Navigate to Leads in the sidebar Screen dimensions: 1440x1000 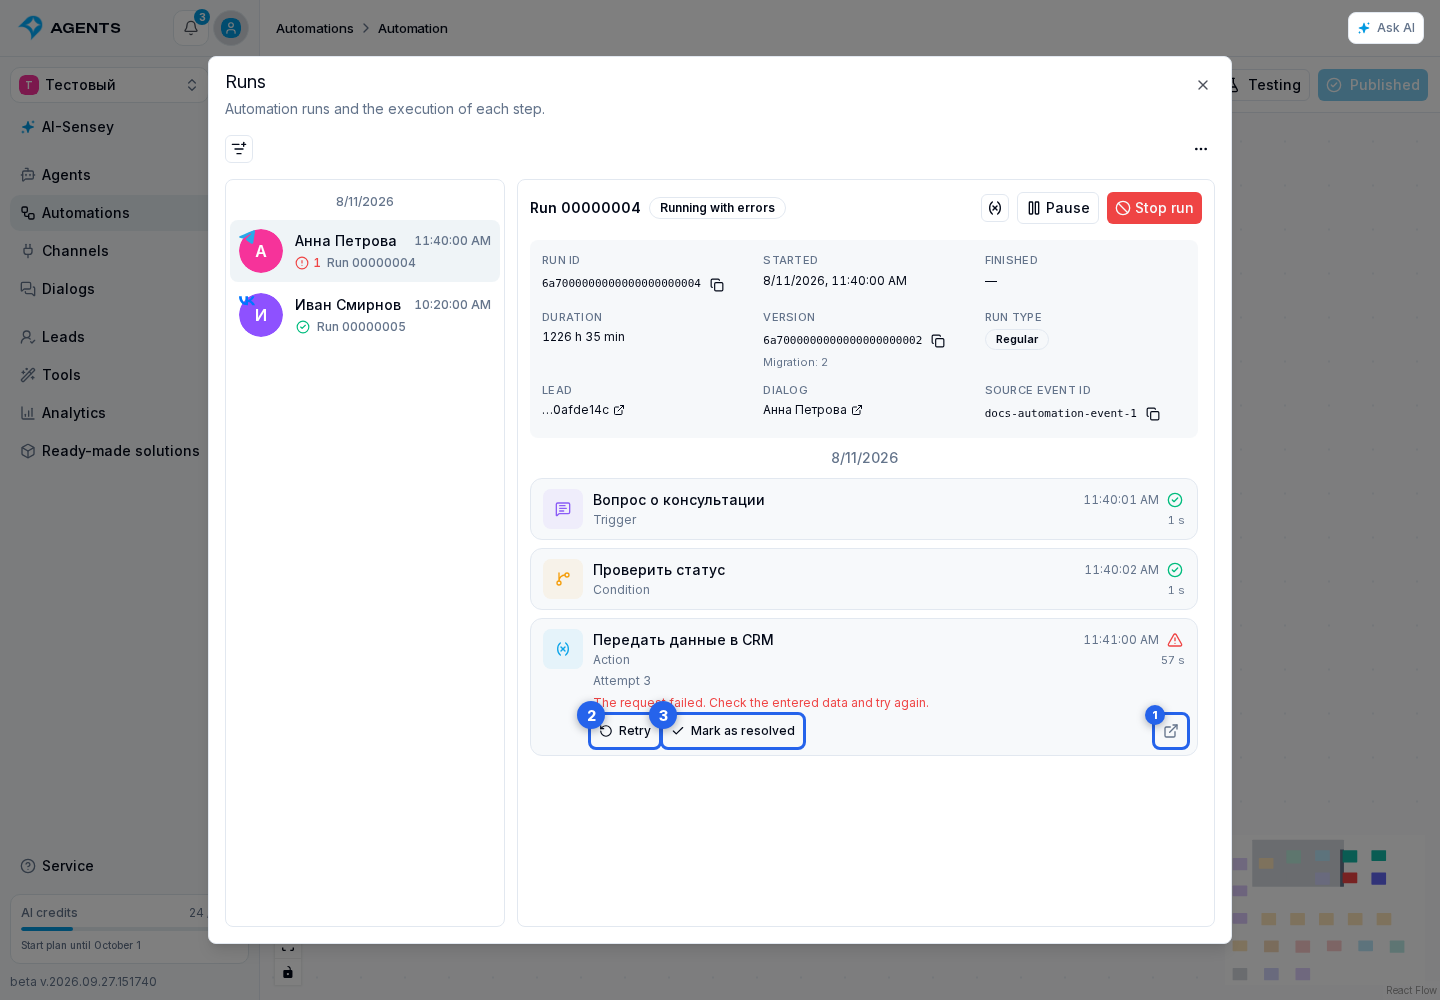[109, 337]
